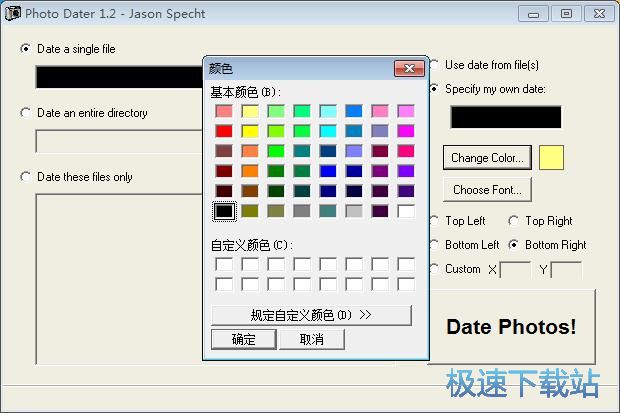Choose Top Right date position
Screen dimensions: 620x413
click(514, 221)
